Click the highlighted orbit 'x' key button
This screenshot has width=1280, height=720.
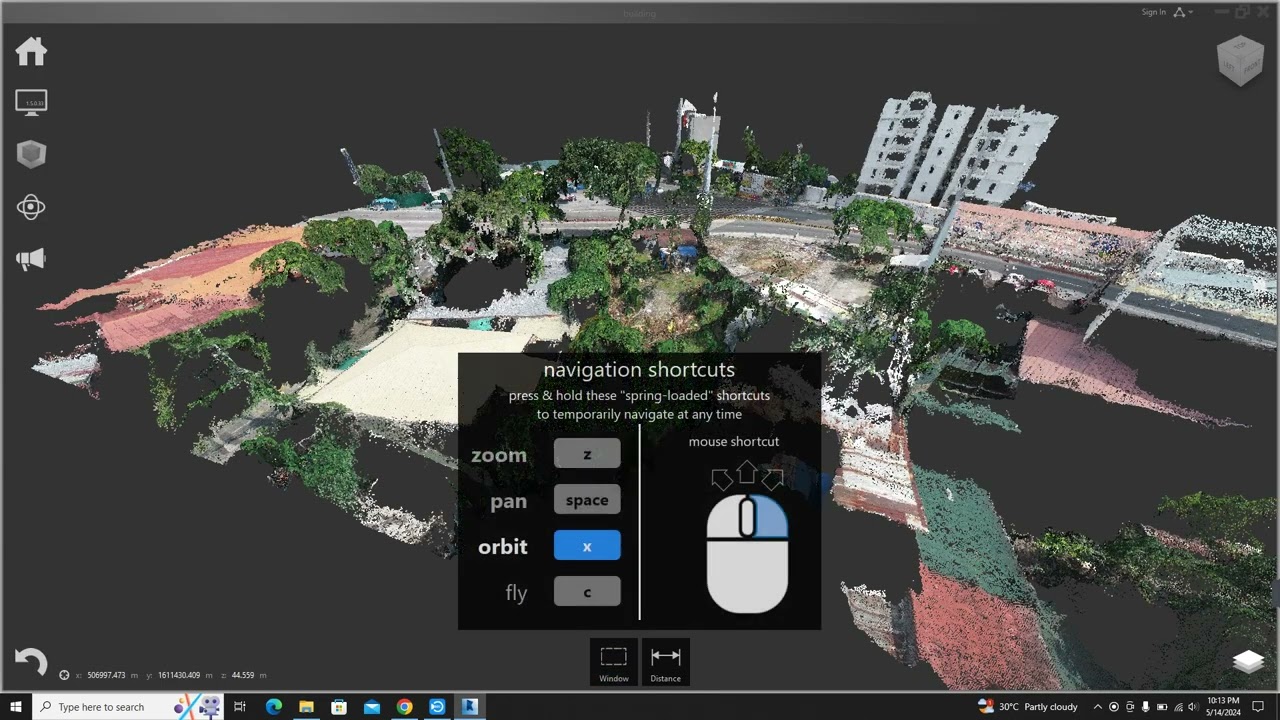coord(587,546)
